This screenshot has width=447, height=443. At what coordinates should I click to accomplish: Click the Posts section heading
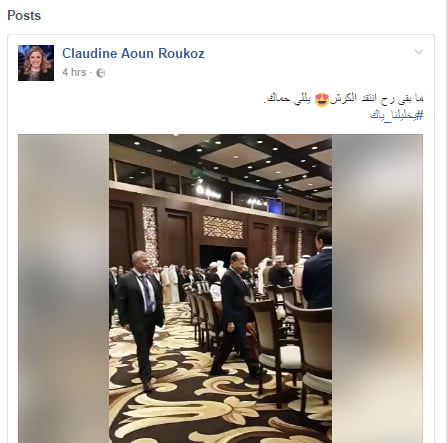(24, 15)
